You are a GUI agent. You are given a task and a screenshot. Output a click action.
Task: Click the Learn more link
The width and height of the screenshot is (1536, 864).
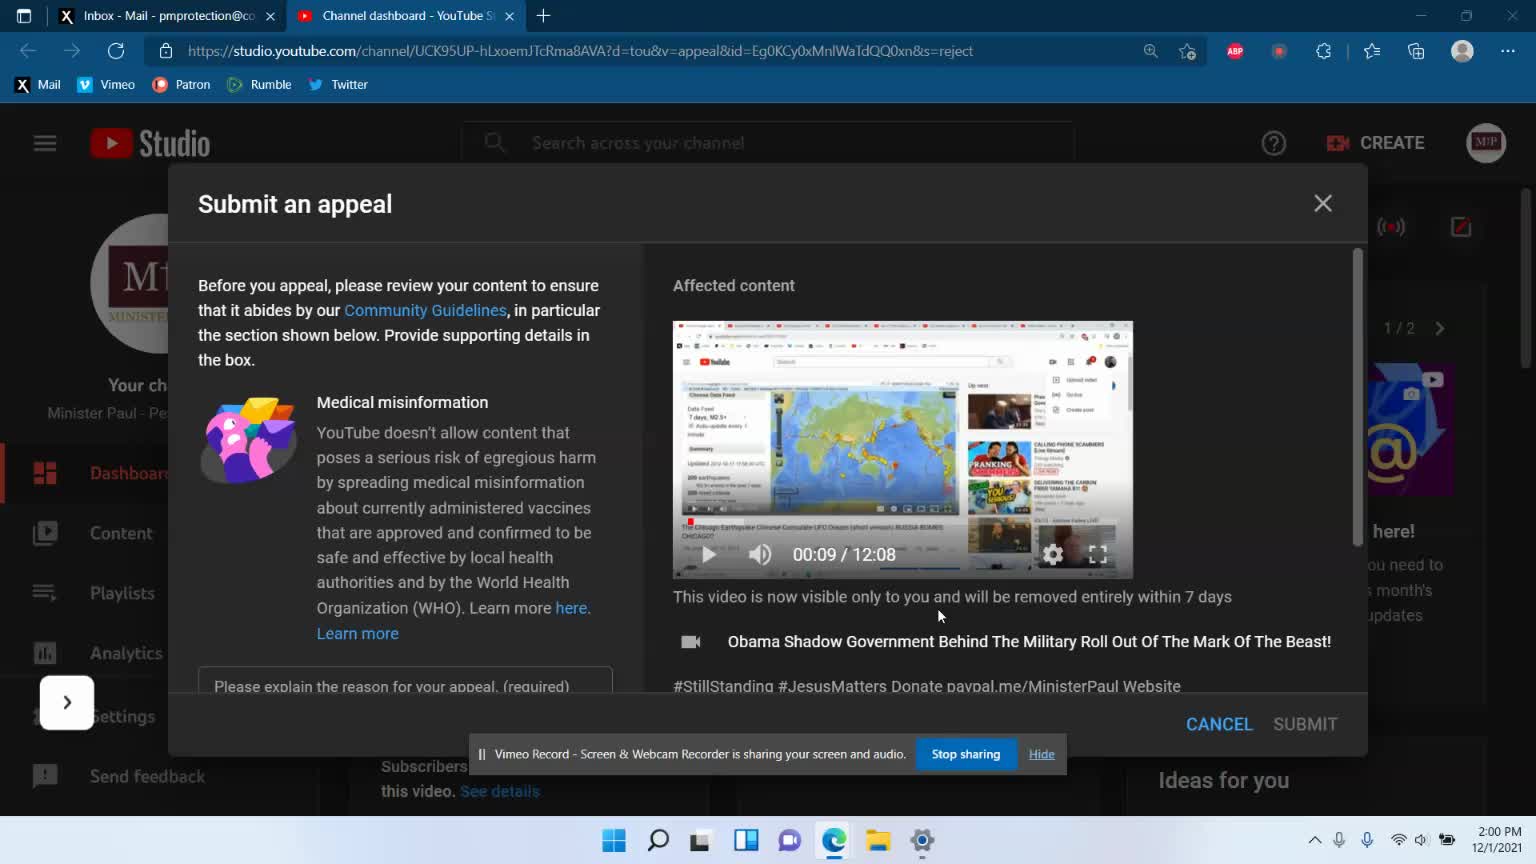click(x=357, y=633)
